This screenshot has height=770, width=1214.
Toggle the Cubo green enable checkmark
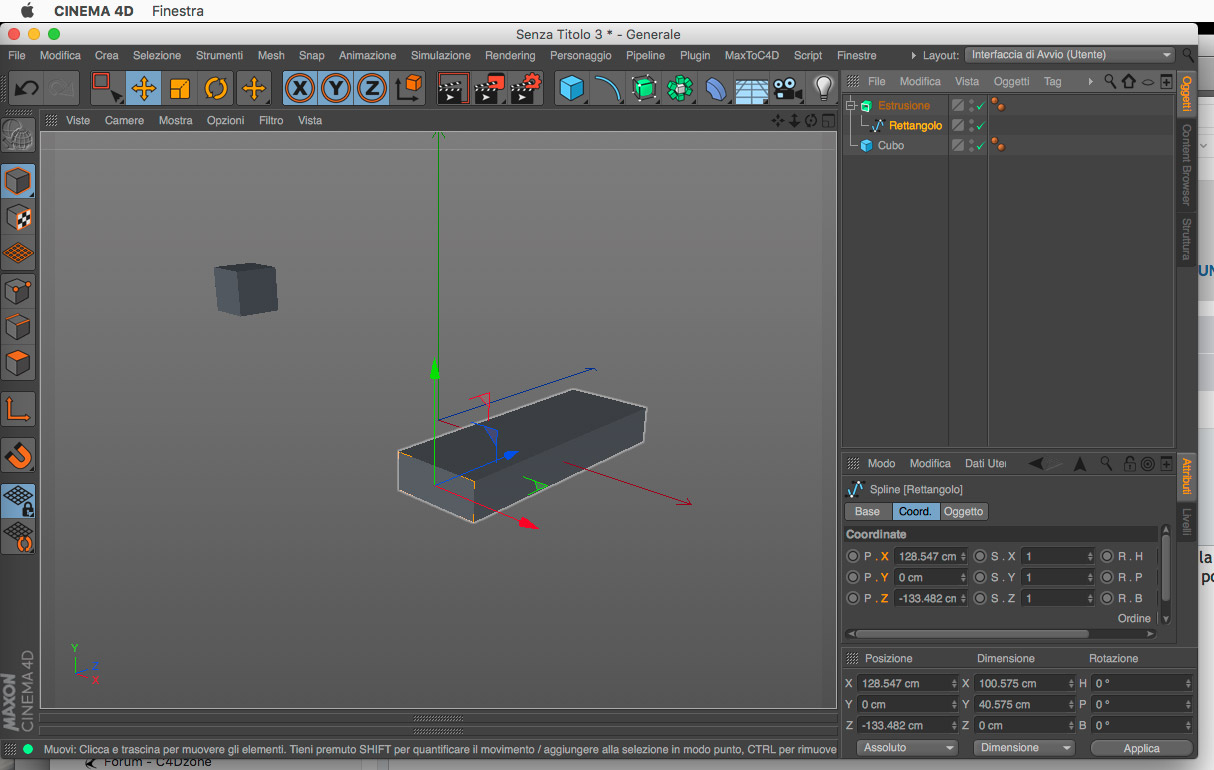[981, 145]
